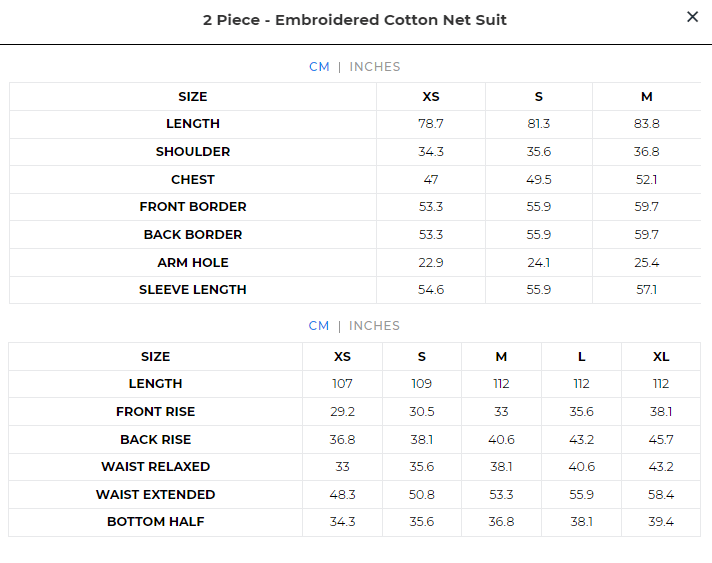Click the FRONT RISE row label

(x=156, y=412)
